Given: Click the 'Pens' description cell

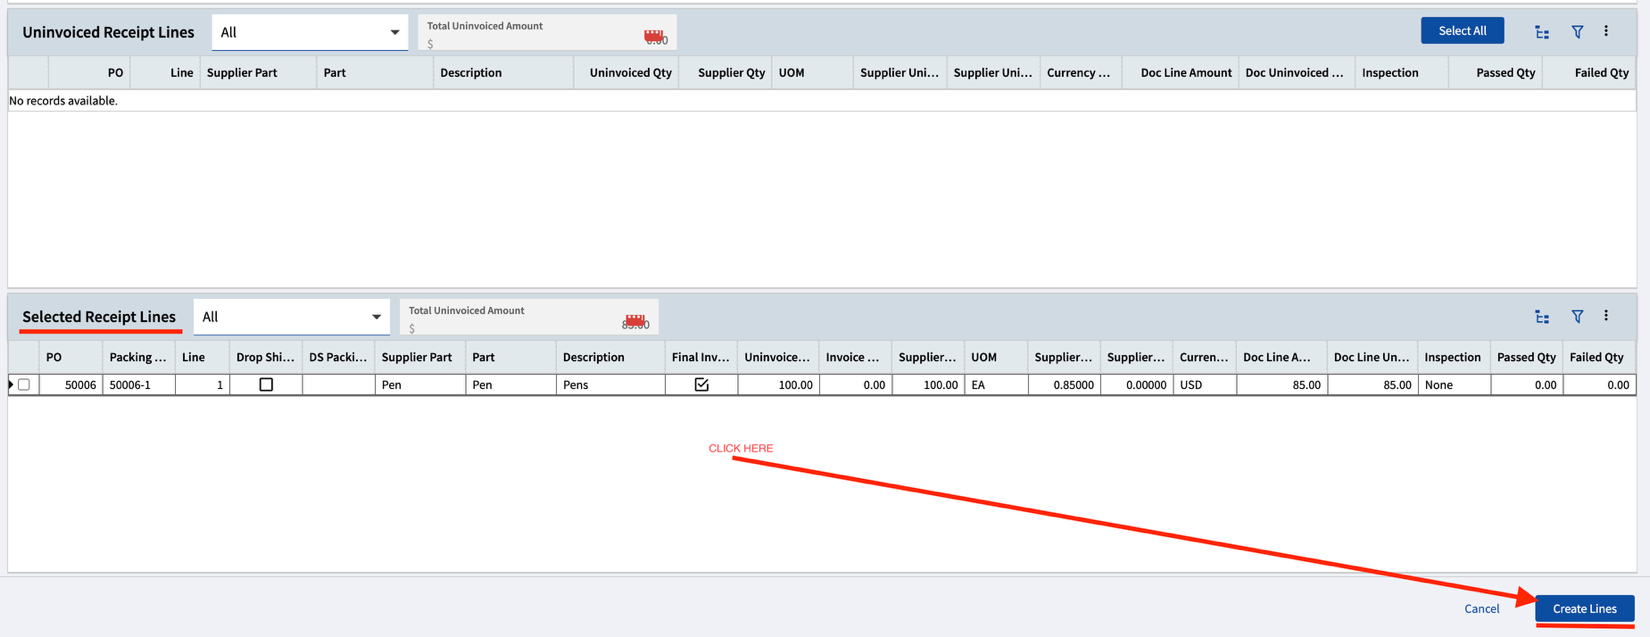Looking at the screenshot, I should click(x=610, y=385).
